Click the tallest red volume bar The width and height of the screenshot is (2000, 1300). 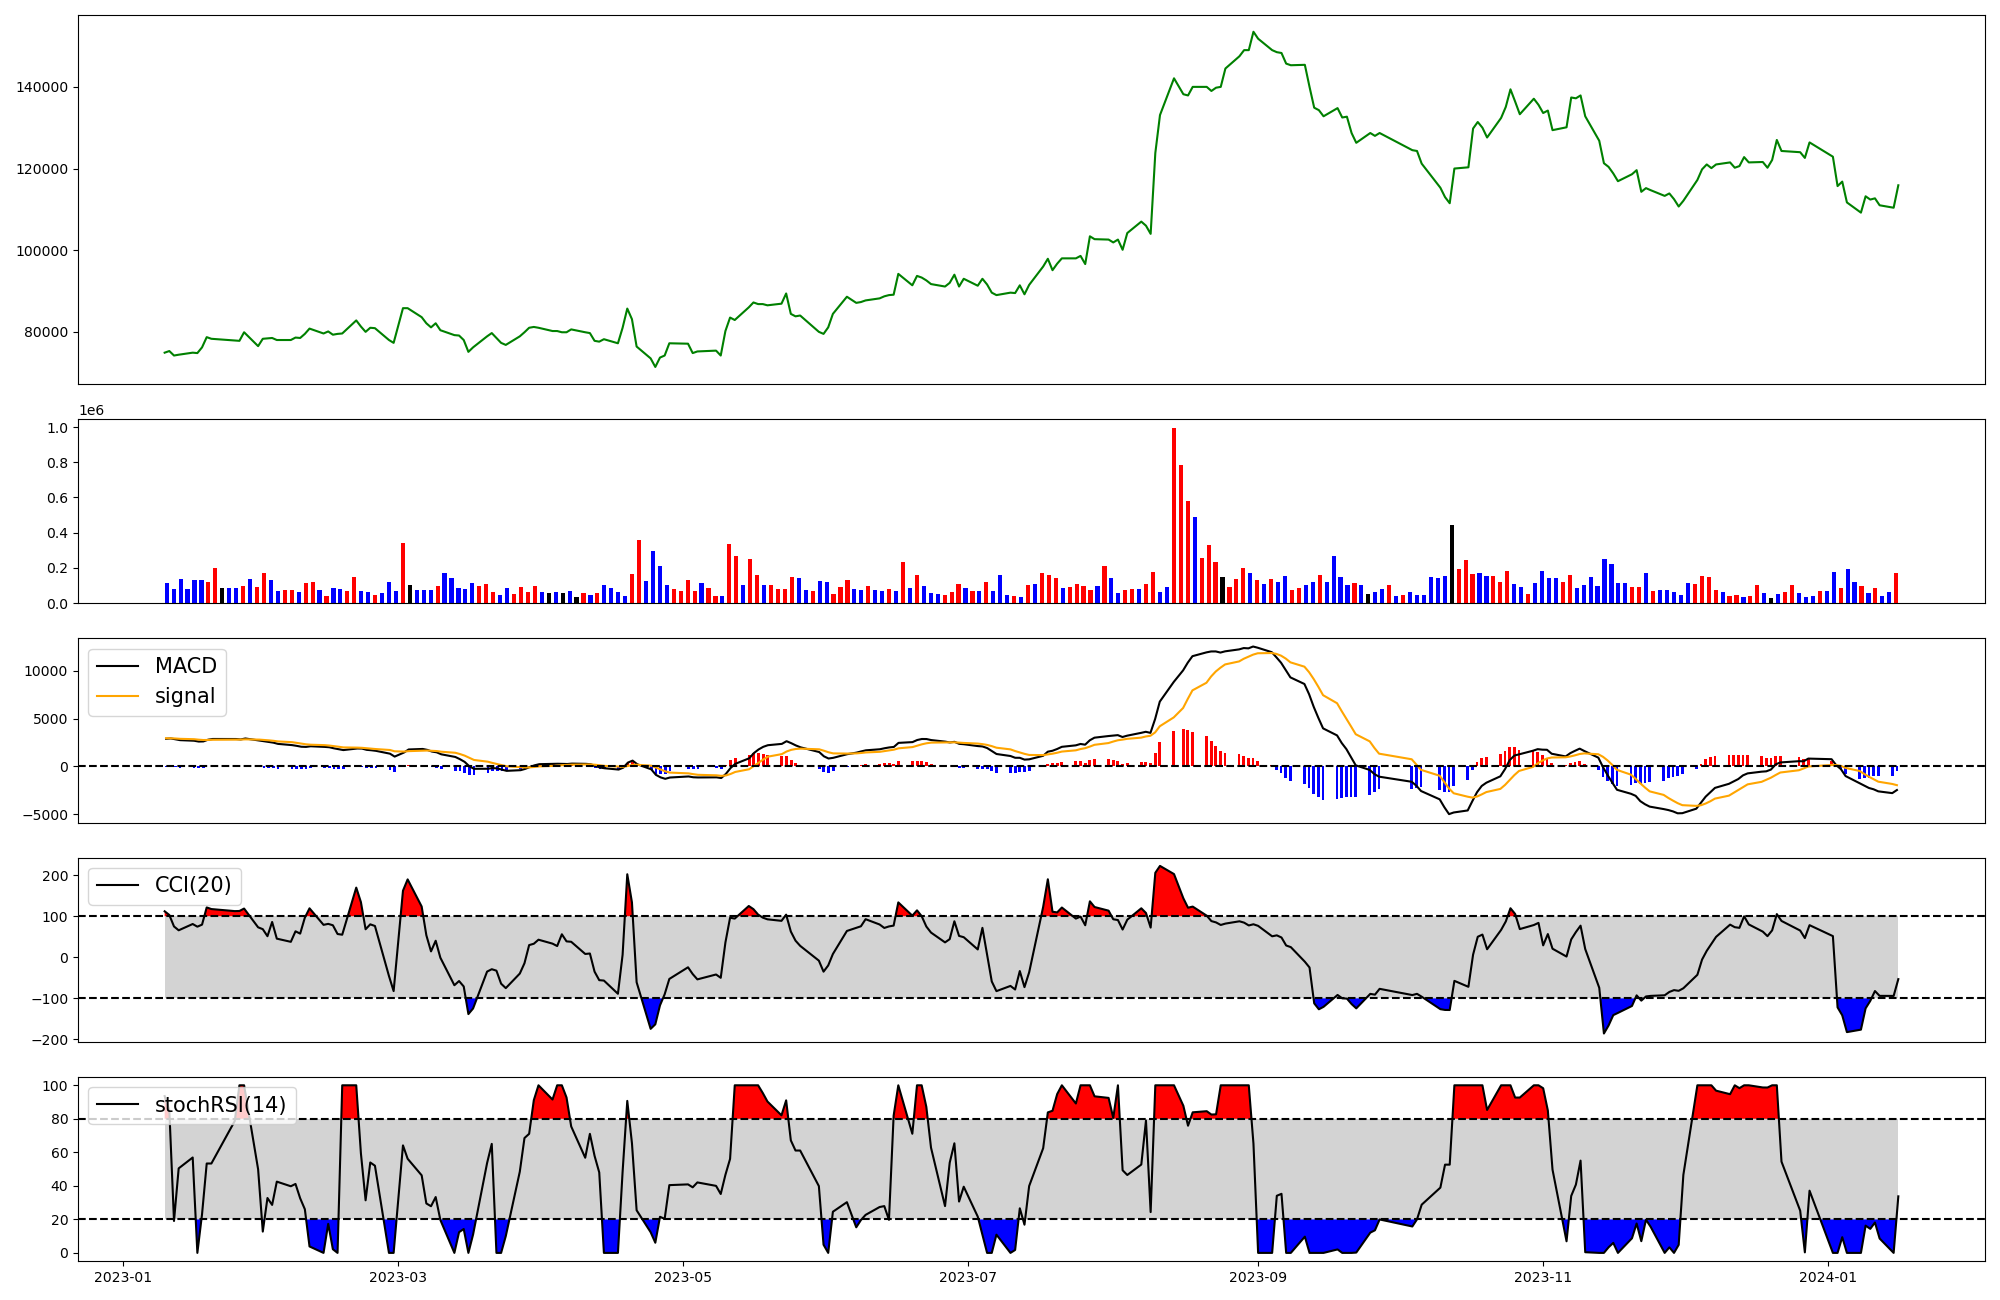[1174, 515]
